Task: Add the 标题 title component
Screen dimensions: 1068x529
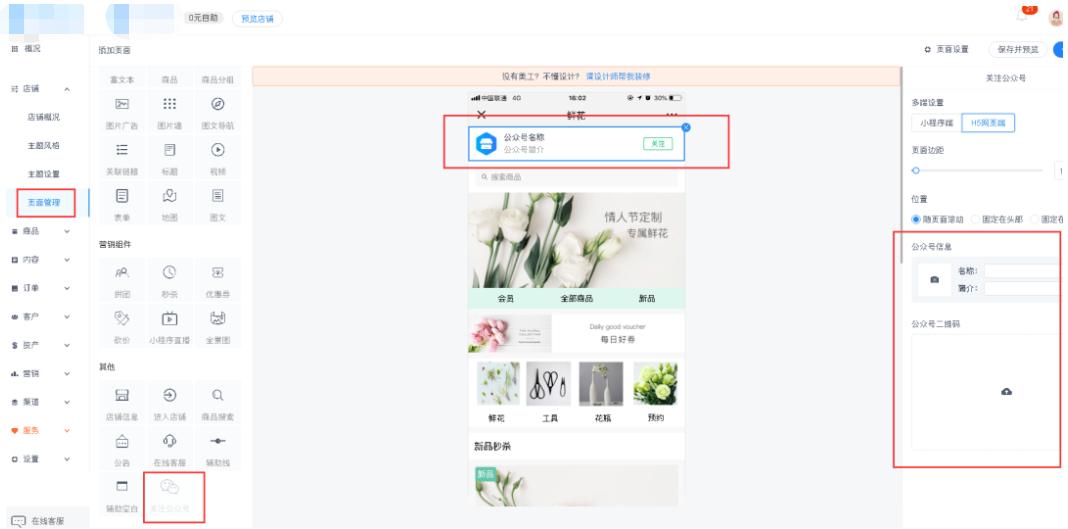Action: coord(169,159)
